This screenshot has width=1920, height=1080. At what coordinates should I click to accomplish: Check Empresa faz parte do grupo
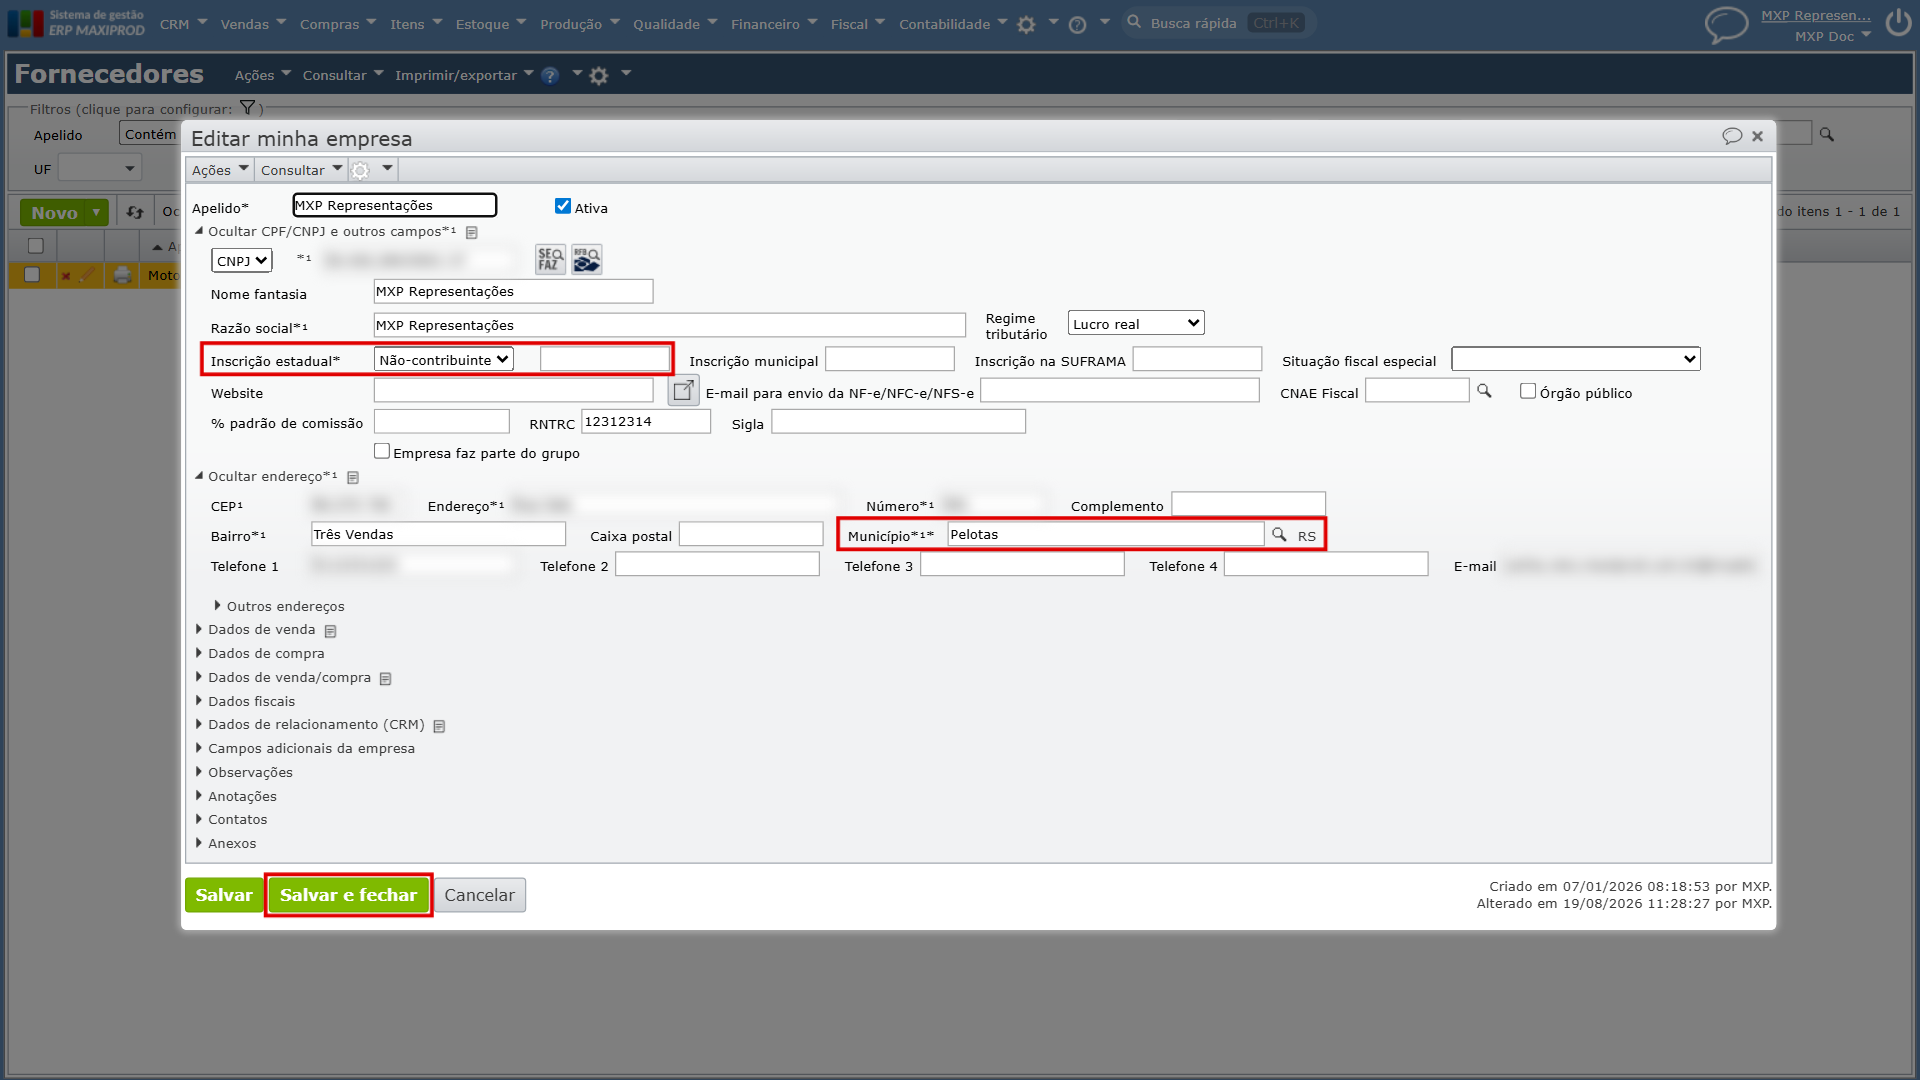382,451
